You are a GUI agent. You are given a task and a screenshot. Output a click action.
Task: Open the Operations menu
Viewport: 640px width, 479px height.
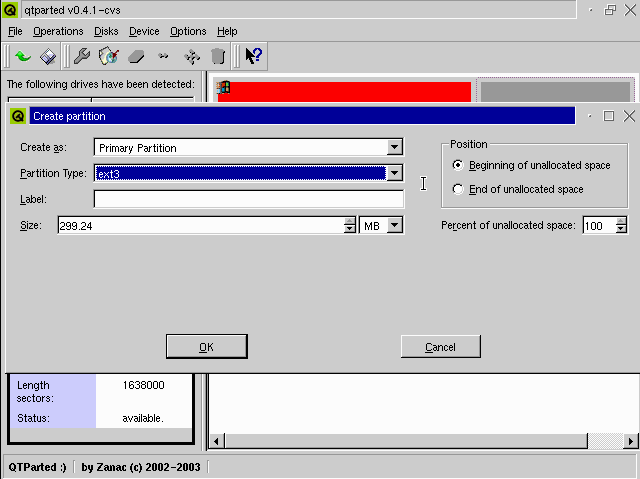click(x=58, y=31)
